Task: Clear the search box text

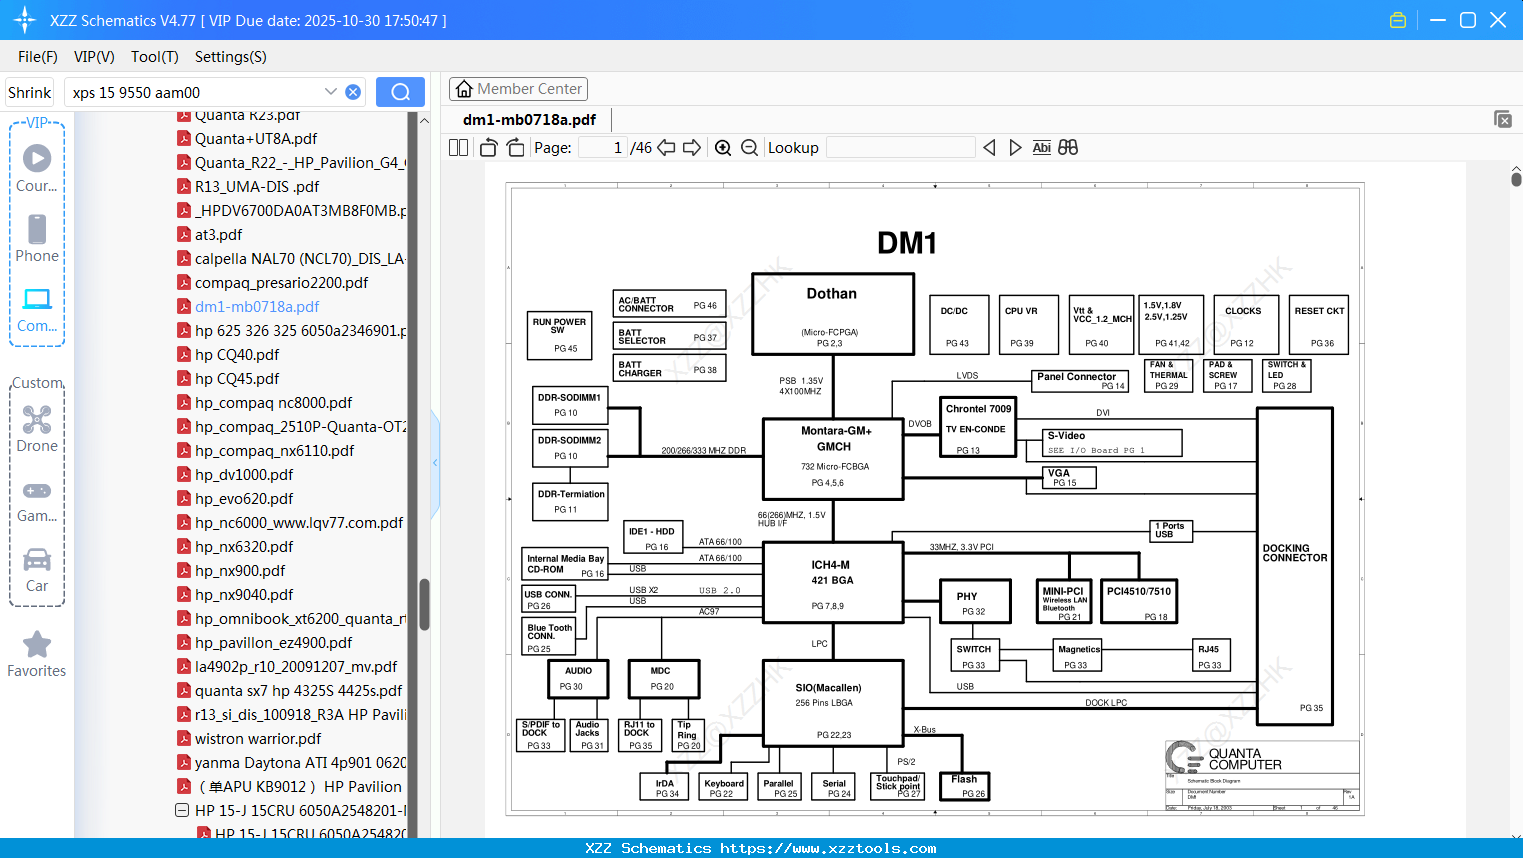Action: click(353, 92)
